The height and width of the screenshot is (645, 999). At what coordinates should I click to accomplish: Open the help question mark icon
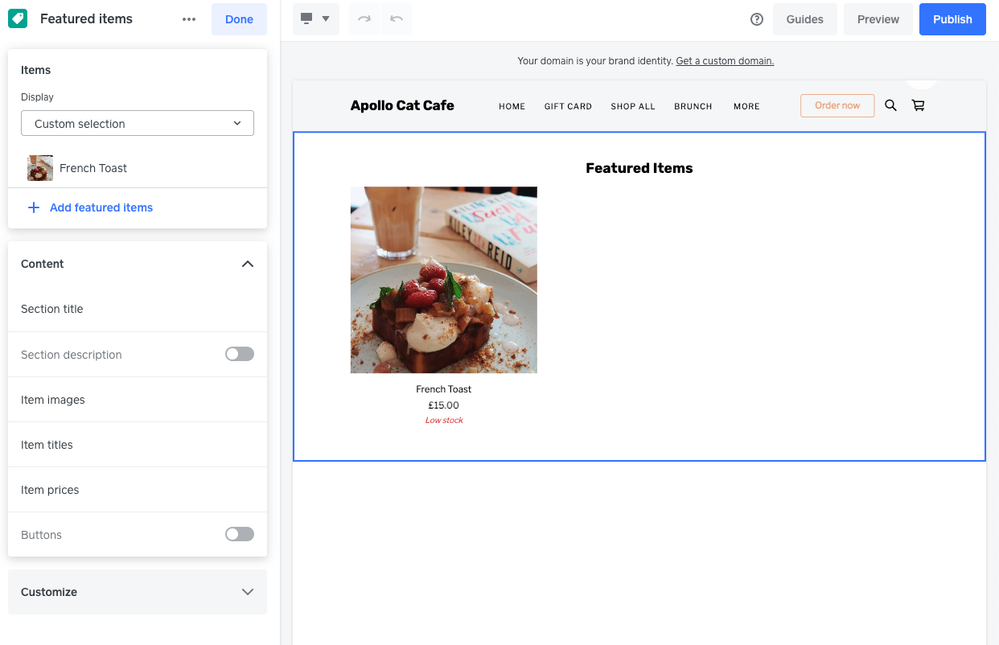[x=757, y=19]
